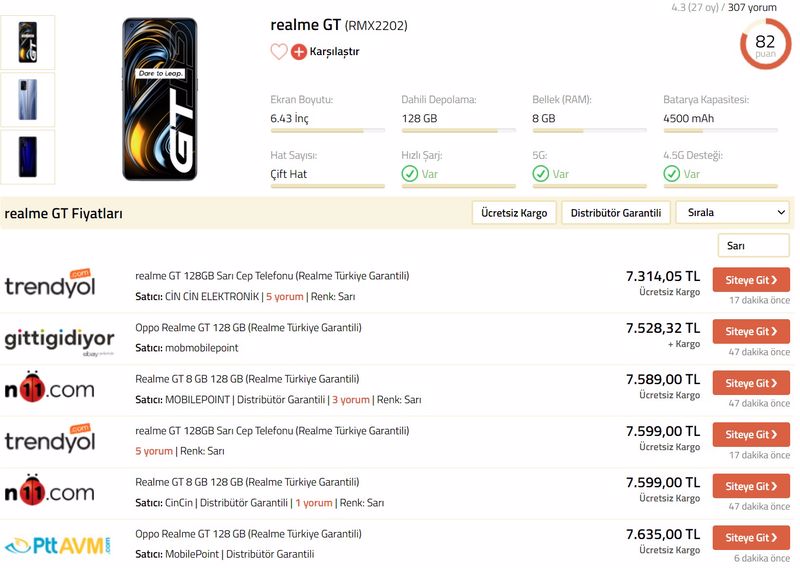Add realme GT to favorites with heart icon
800x568 pixels.
click(279, 52)
